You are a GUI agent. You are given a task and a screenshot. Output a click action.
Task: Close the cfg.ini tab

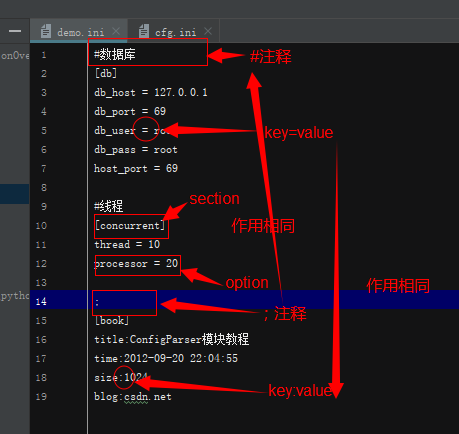pos(208,31)
